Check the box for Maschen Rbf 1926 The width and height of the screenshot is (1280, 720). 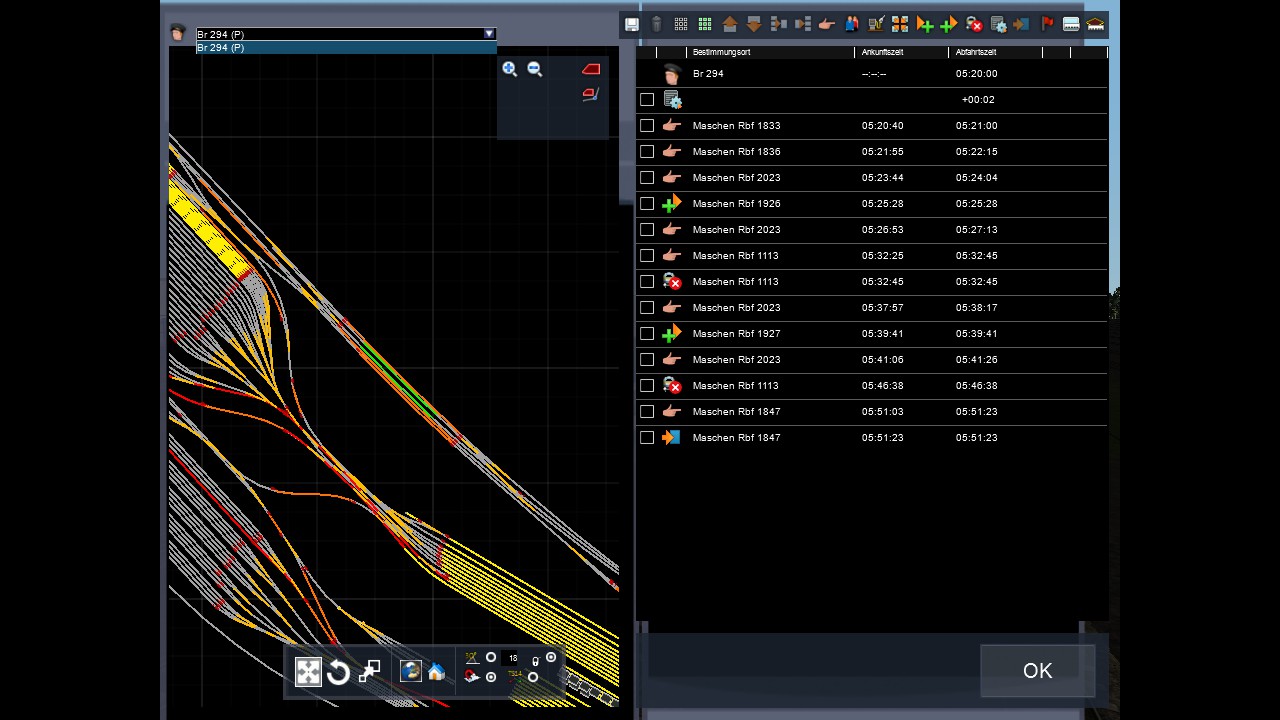647,204
